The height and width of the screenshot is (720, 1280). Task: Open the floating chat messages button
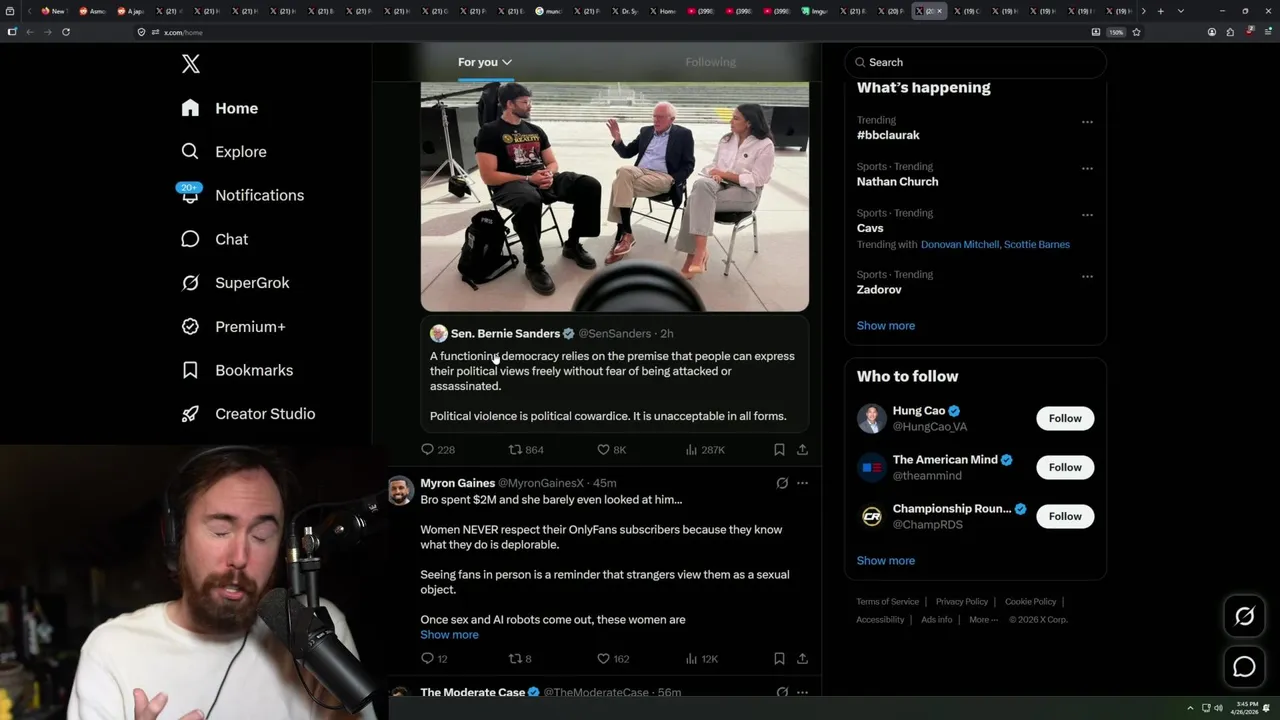pos(1244,667)
